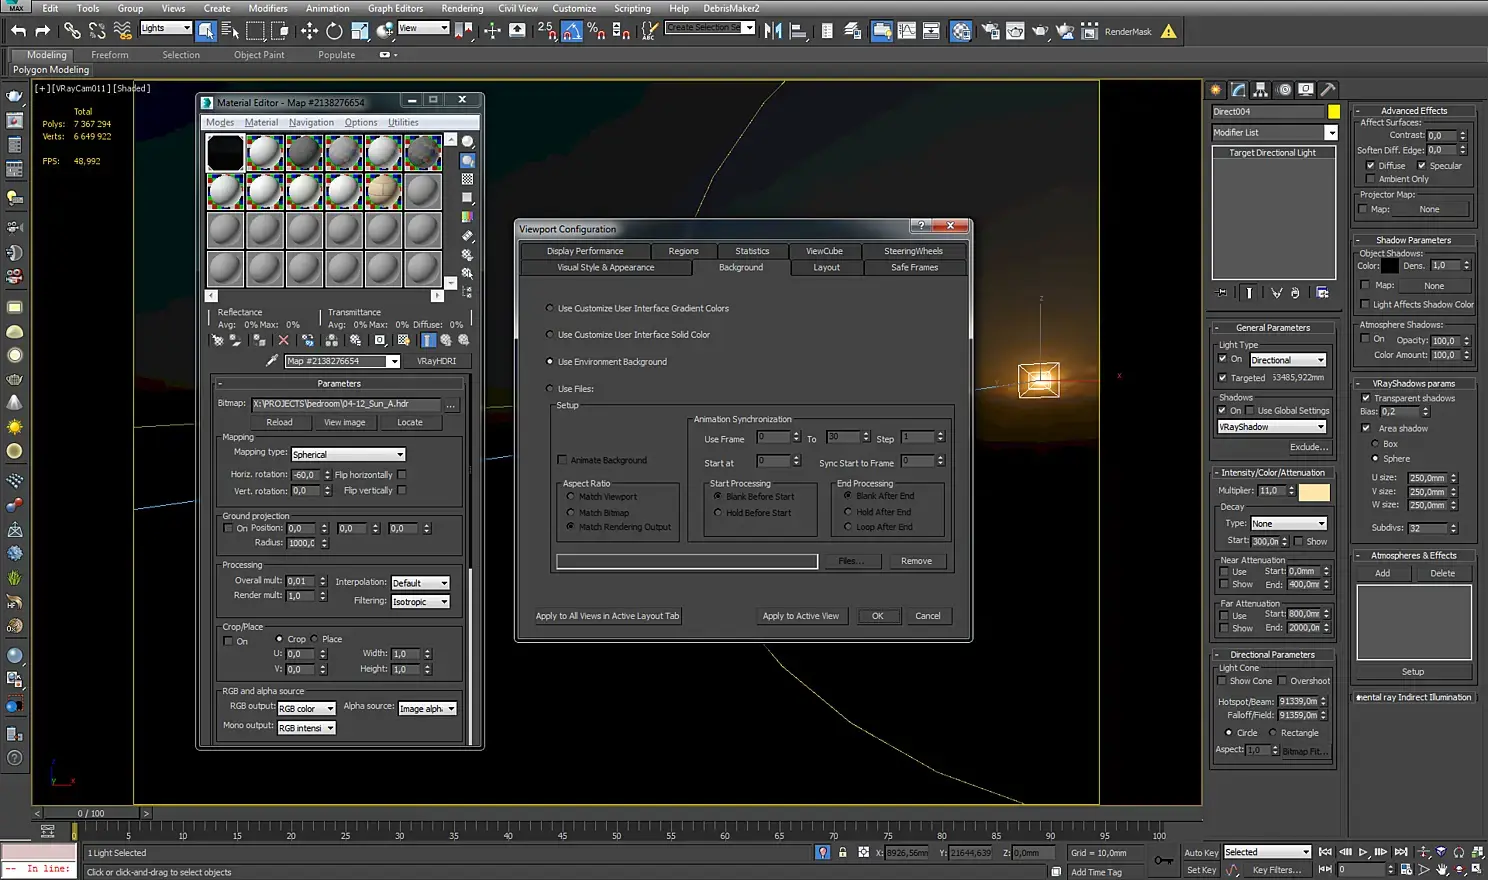Select the Move transform tool
Viewport: 1488px width, 880px height.
pos(309,31)
